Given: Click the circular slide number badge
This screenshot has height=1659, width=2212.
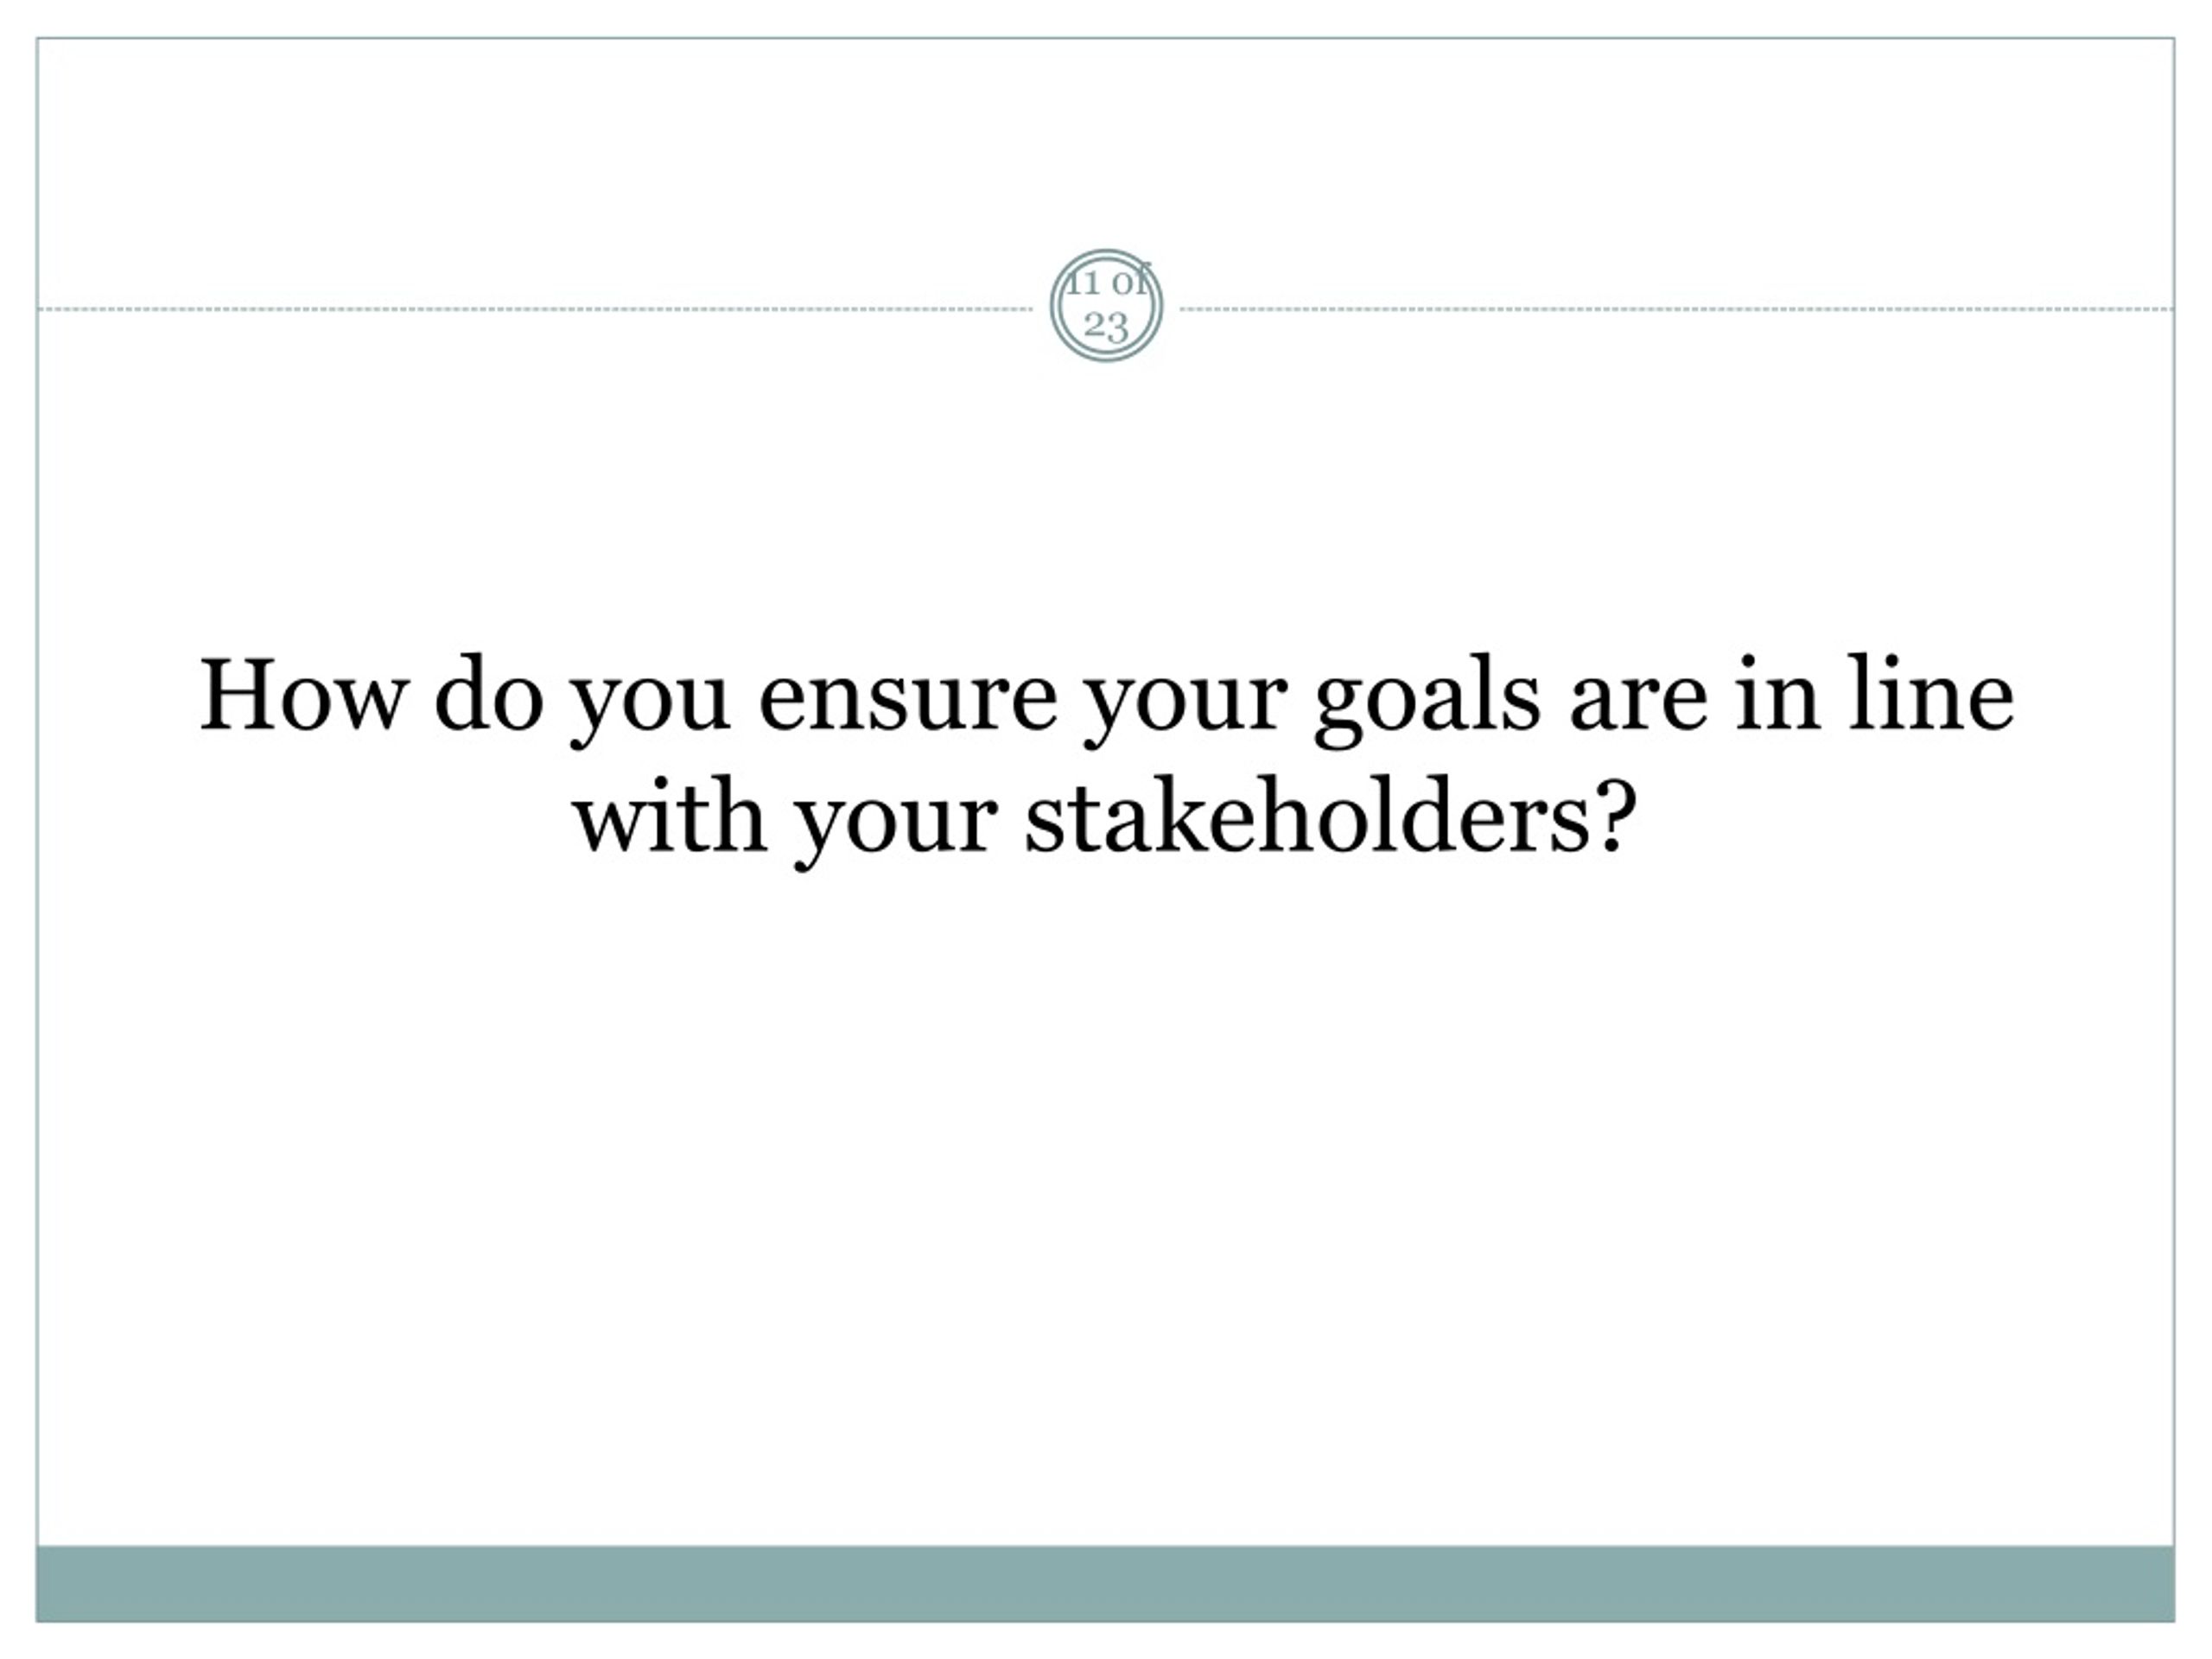Looking at the screenshot, I should pos(1106,306).
